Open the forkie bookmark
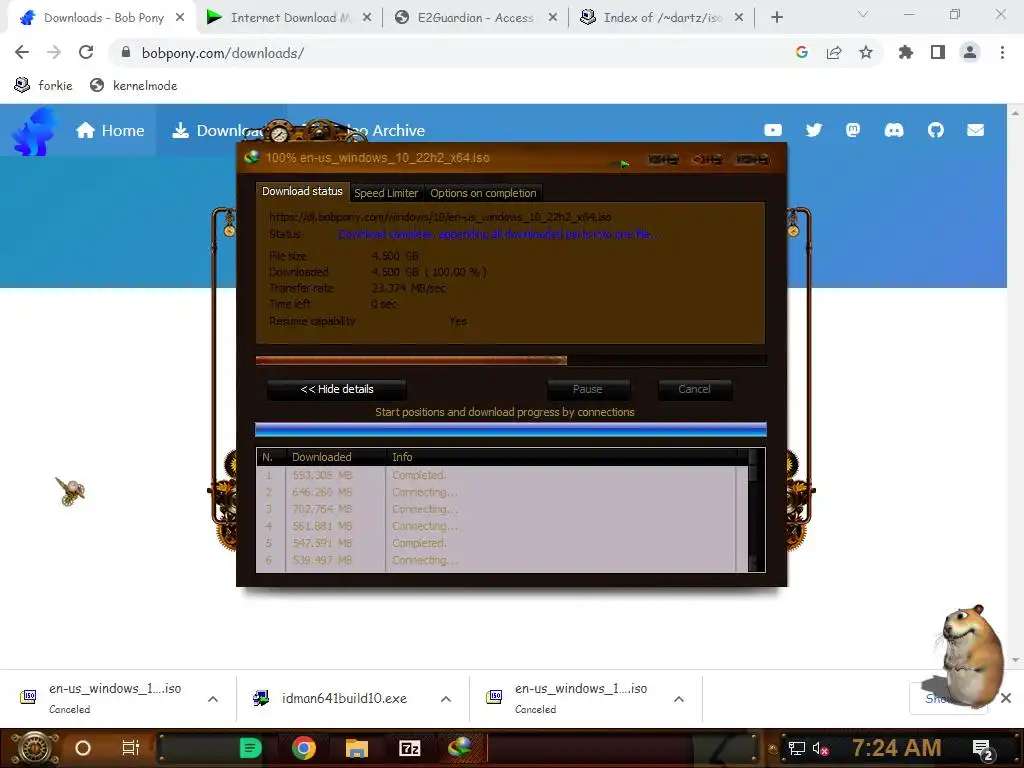This screenshot has height=768, width=1024. 43,86
